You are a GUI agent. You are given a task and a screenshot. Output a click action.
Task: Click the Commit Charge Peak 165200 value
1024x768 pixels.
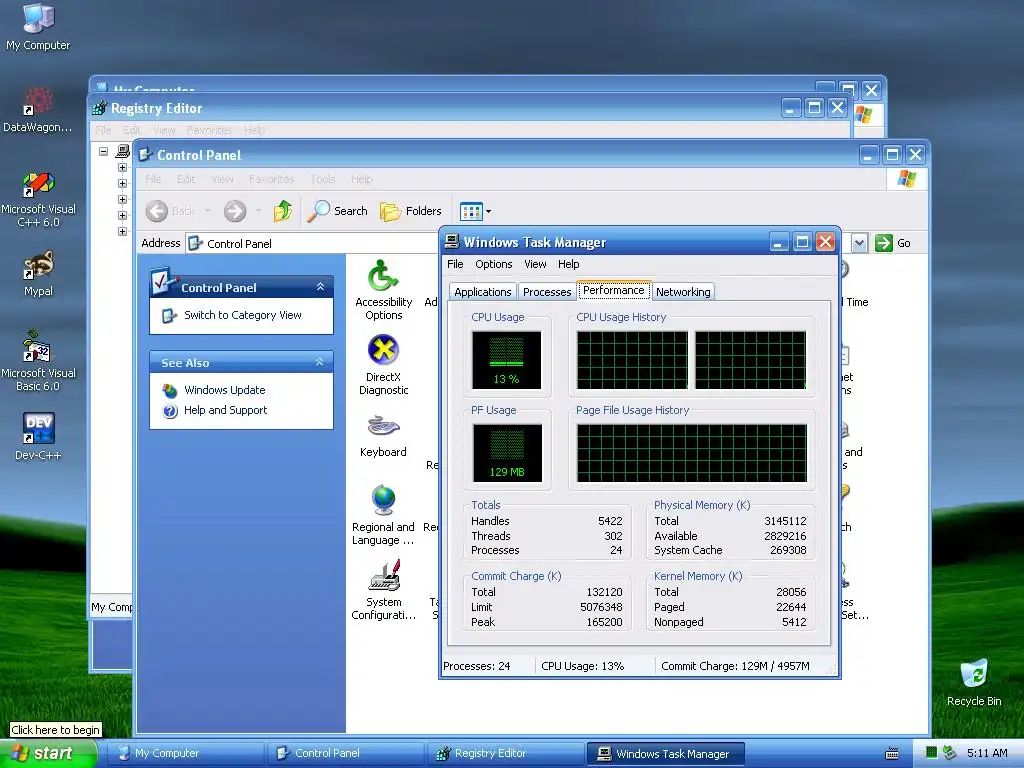click(604, 622)
